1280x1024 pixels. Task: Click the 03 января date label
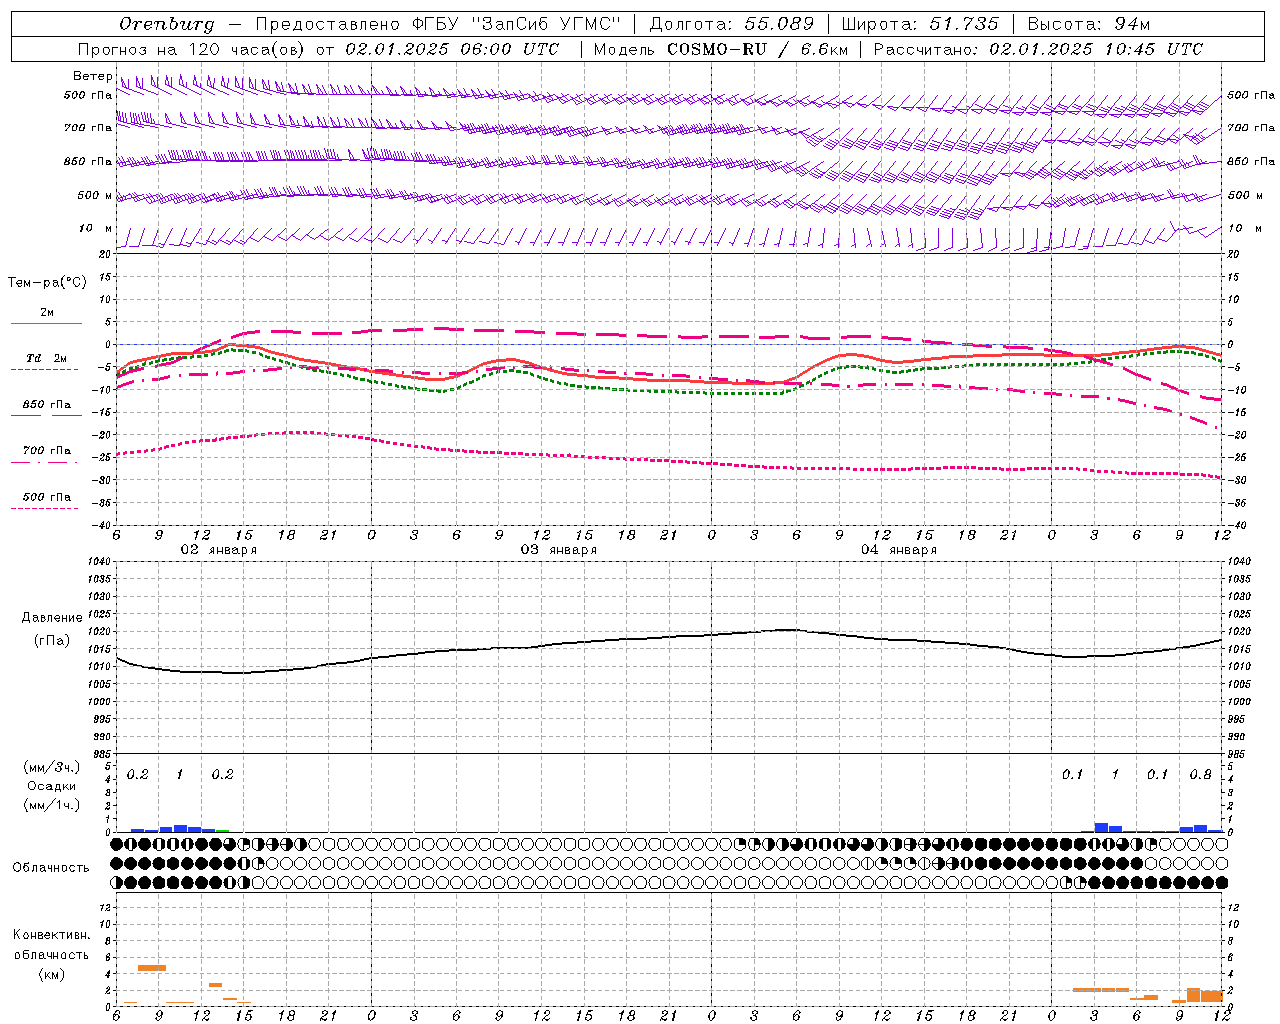click(x=558, y=550)
